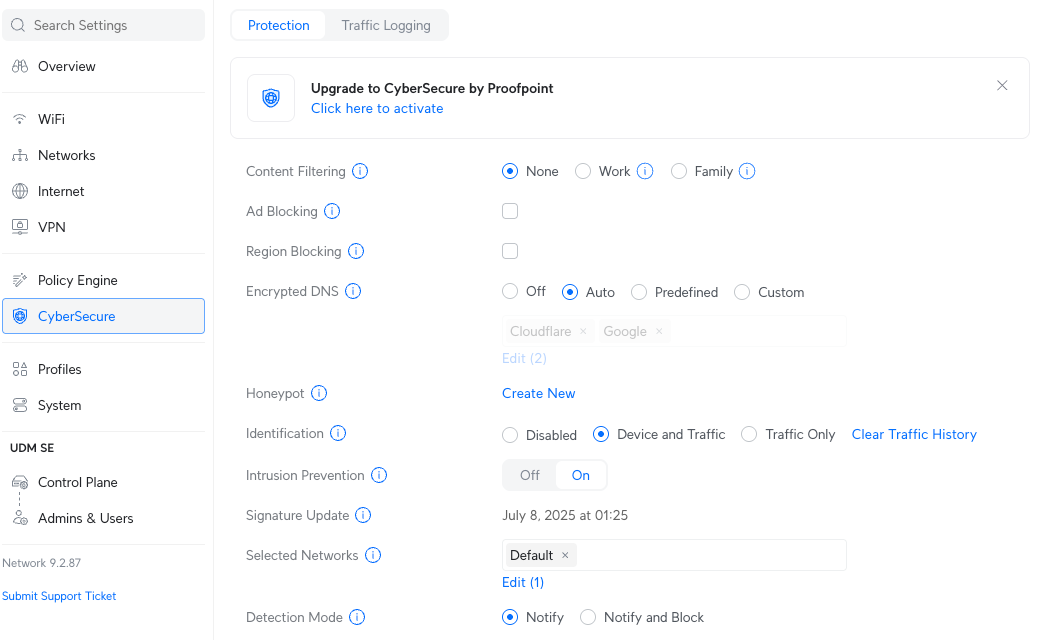Screen dimensions: 1043x640
Task: Enable the Ad Blocking checkbox
Action: [x=510, y=211]
